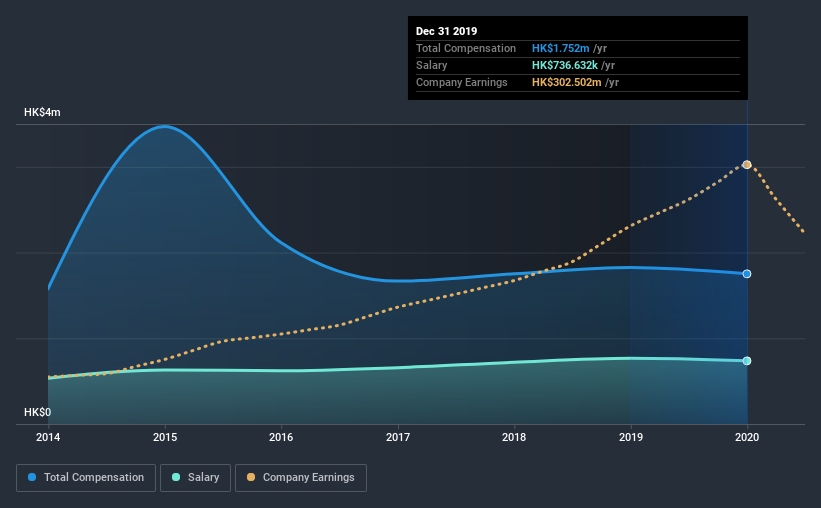Click the Total Compensation row label in tooltip
This screenshot has height=508, width=821.
click(x=466, y=48)
